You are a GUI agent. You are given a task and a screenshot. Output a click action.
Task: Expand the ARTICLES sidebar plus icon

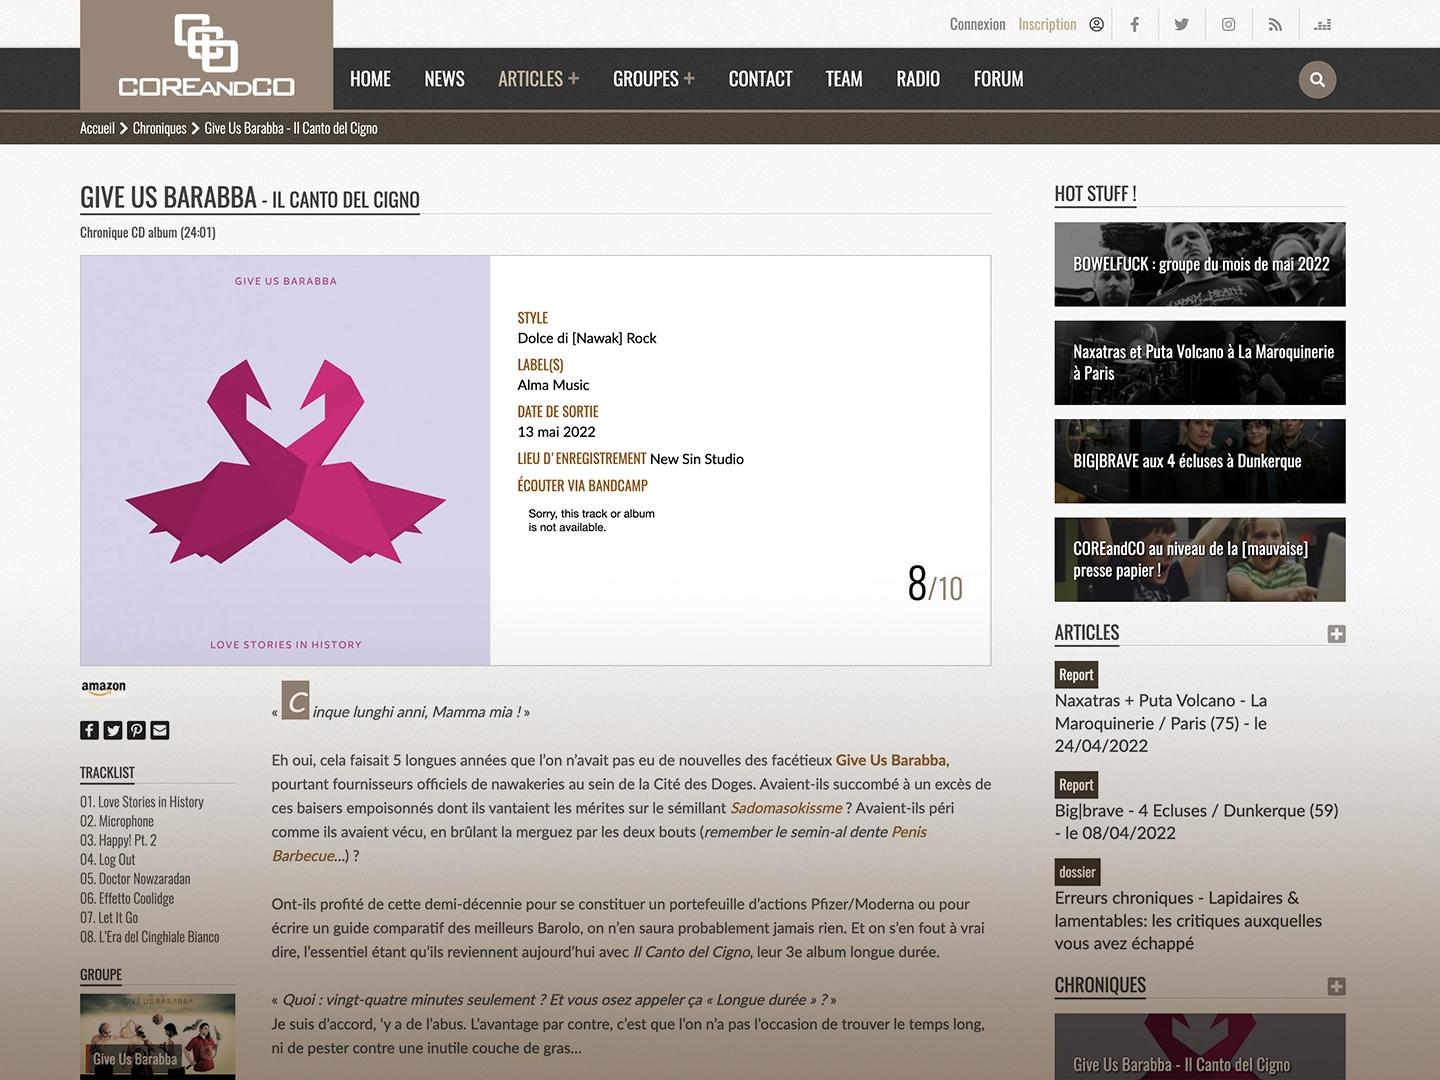1336,634
